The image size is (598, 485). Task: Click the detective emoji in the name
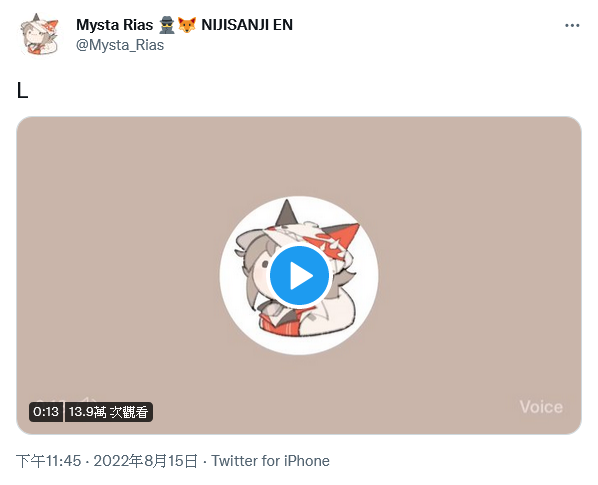(167, 25)
